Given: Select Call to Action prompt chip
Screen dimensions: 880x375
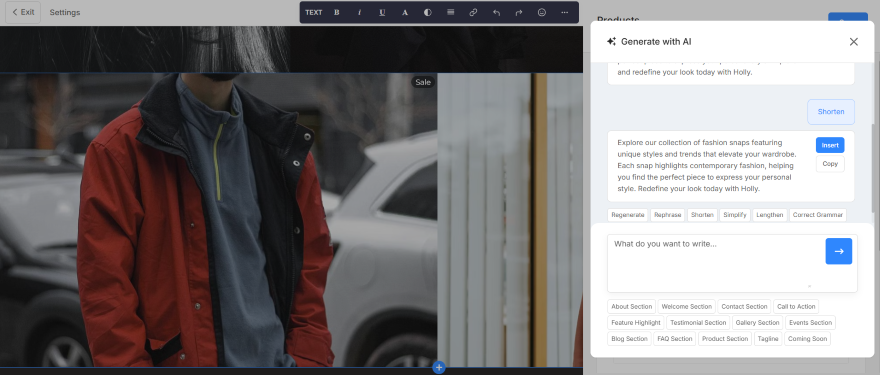Looking at the screenshot, I should (x=796, y=307).
